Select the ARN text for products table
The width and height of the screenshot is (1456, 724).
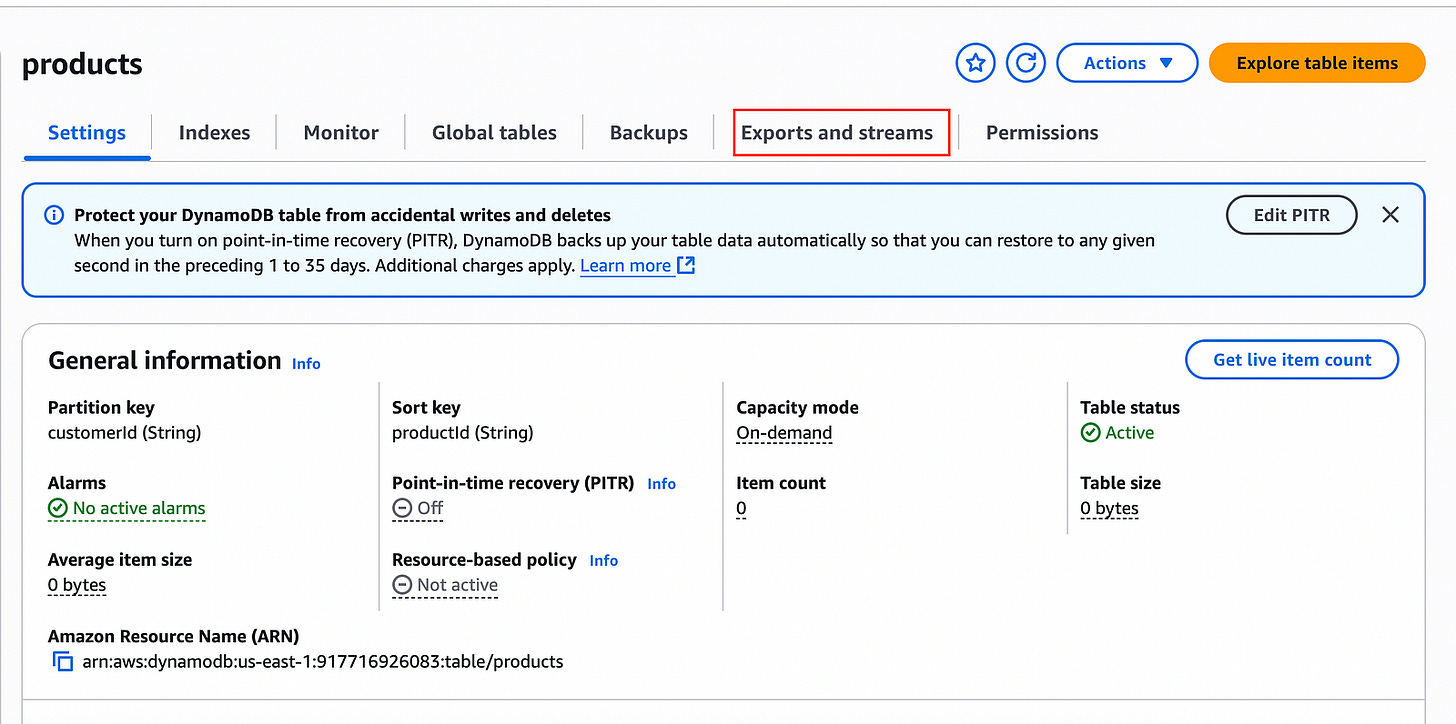322,662
